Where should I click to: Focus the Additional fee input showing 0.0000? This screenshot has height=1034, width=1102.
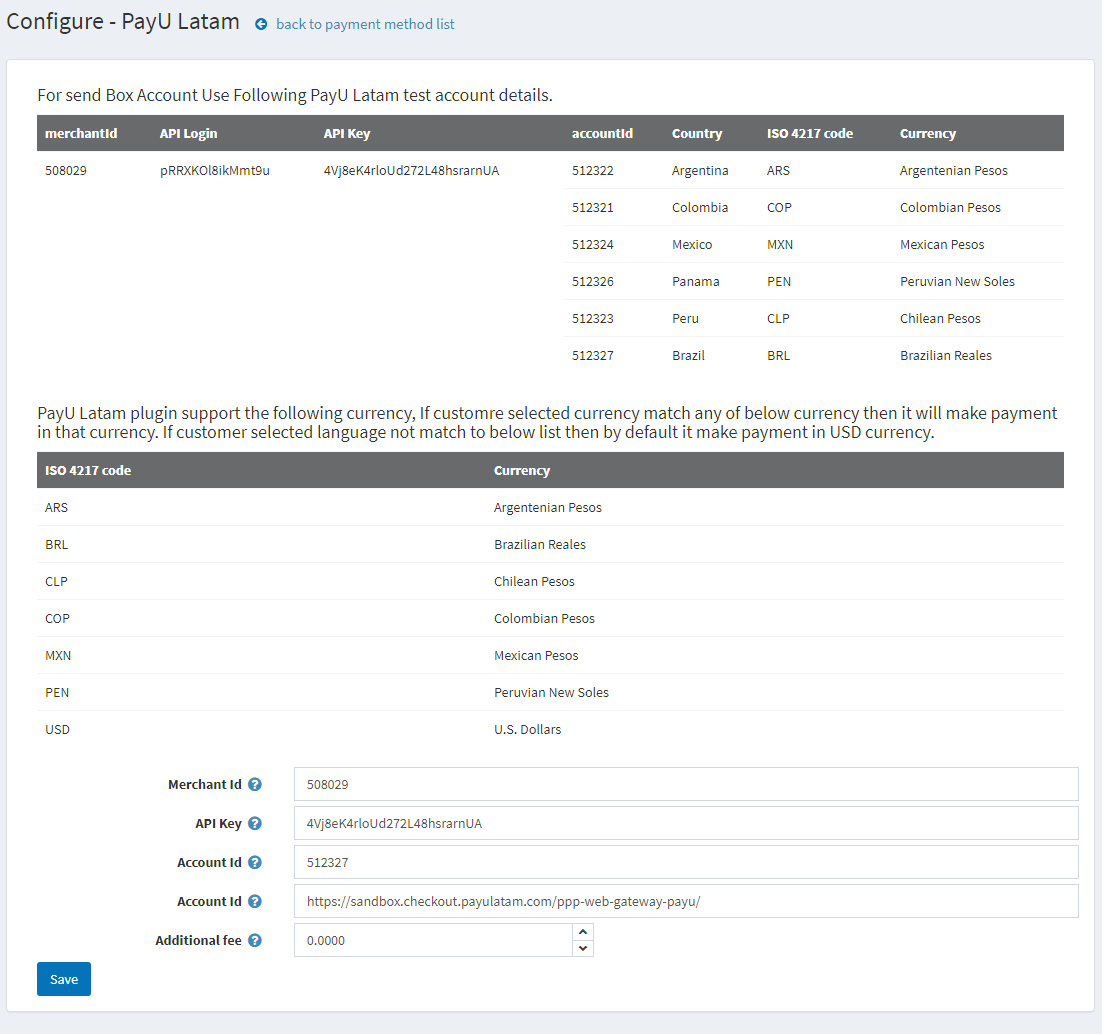433,941
